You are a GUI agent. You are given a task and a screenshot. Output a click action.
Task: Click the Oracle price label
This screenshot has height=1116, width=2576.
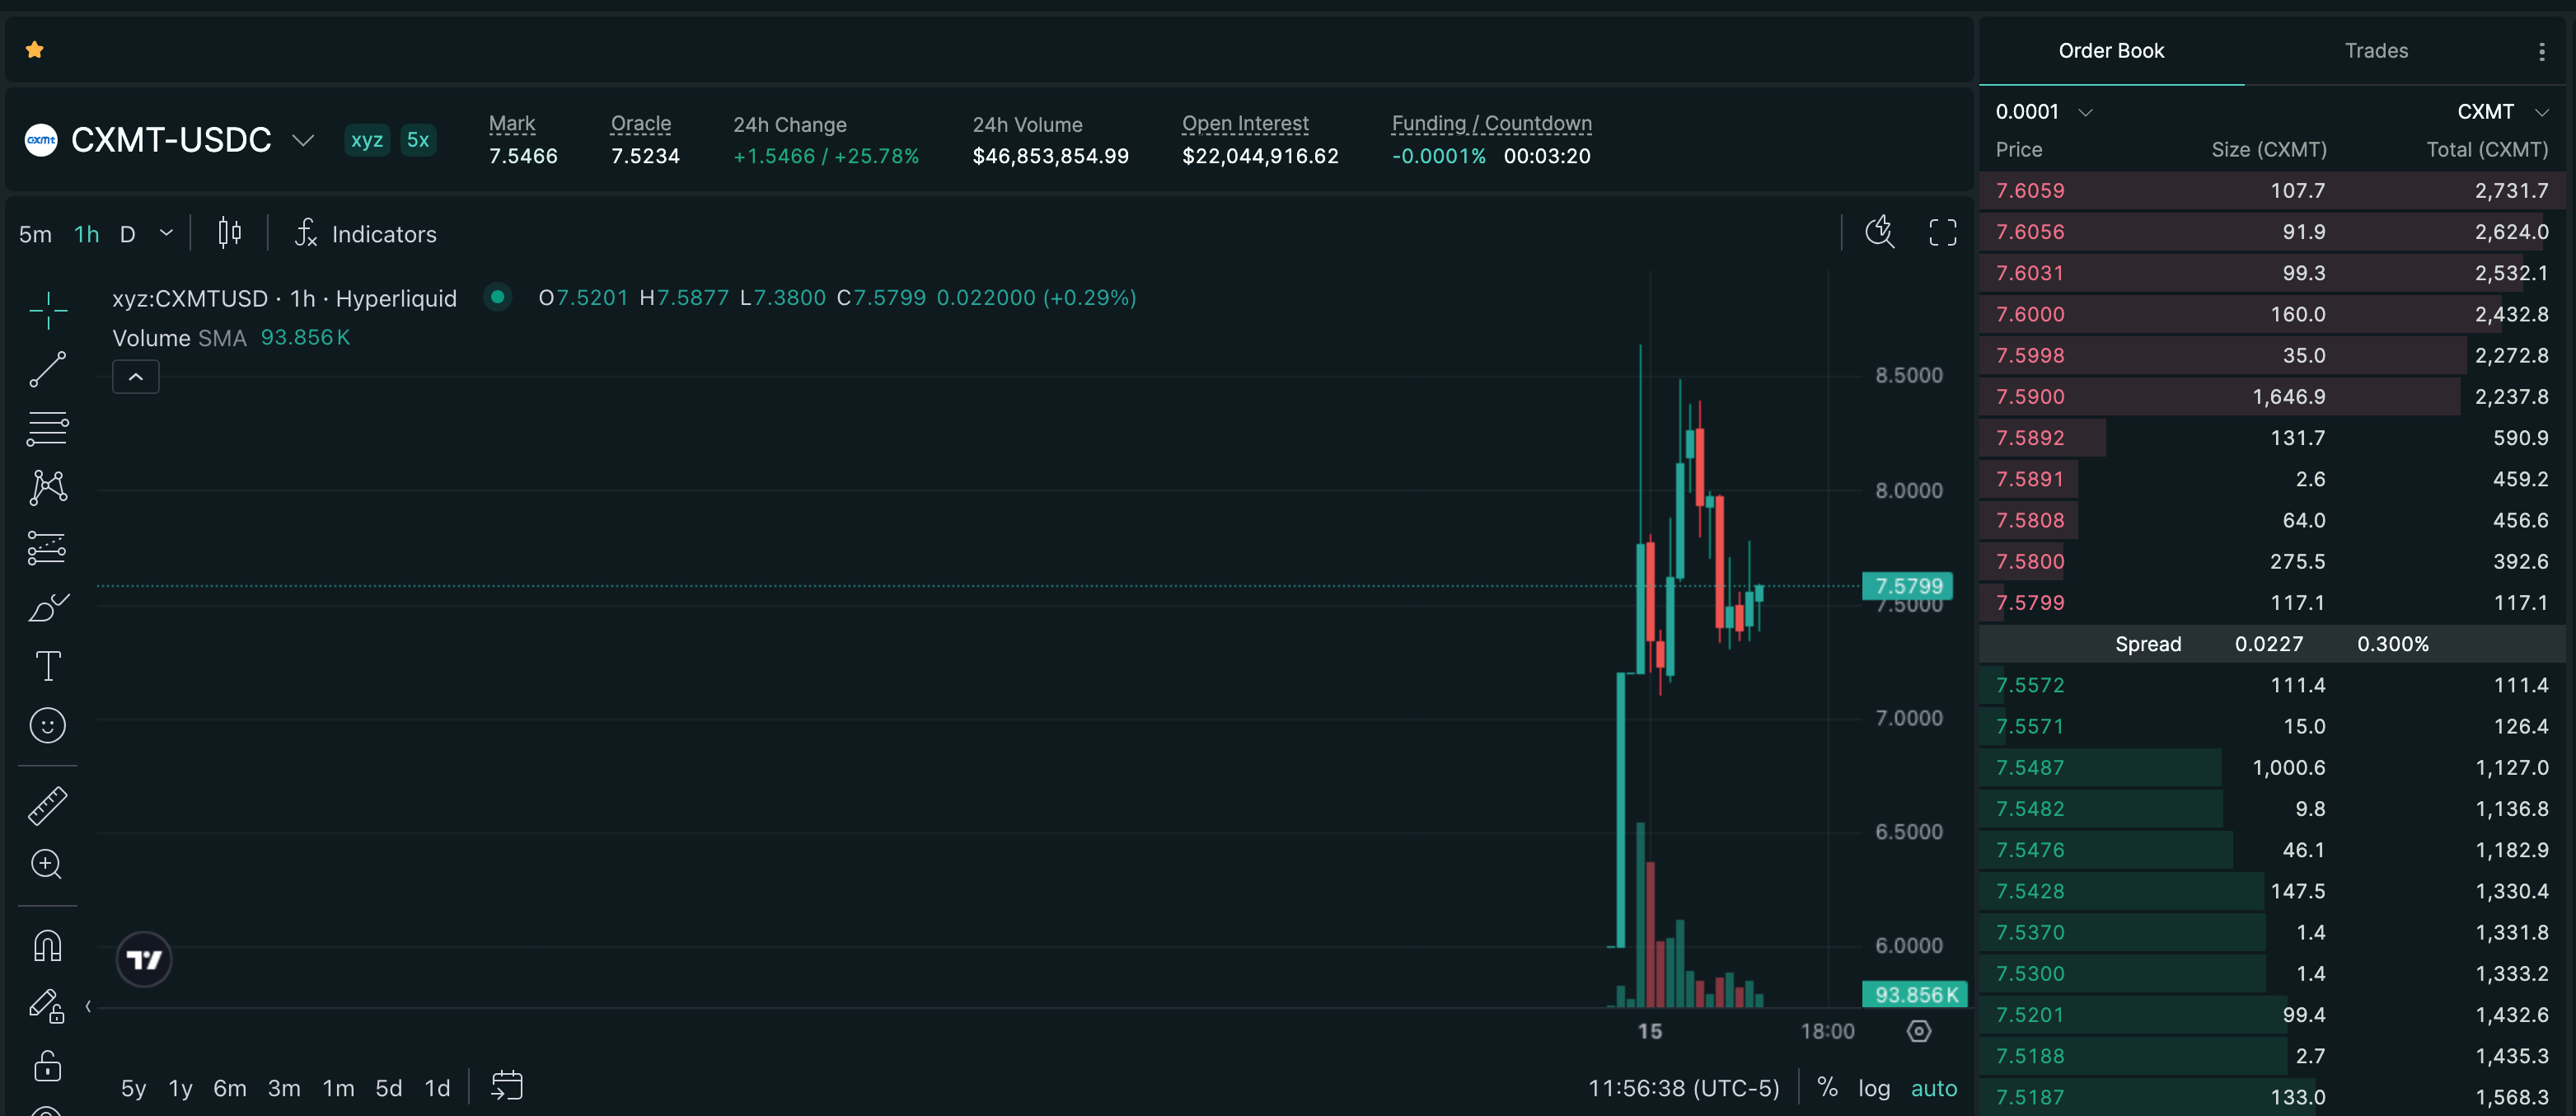(x=641, y=124)
